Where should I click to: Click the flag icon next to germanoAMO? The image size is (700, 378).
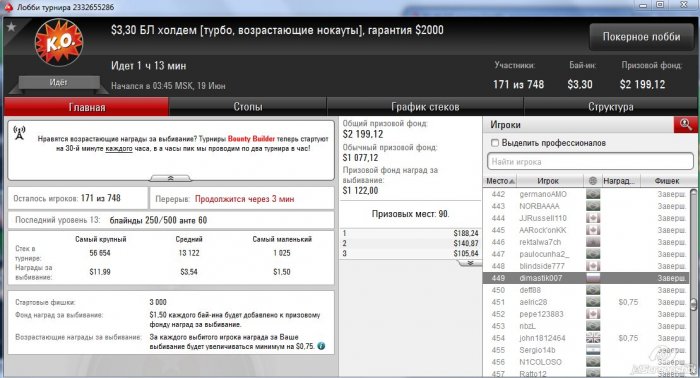(593, 194)
